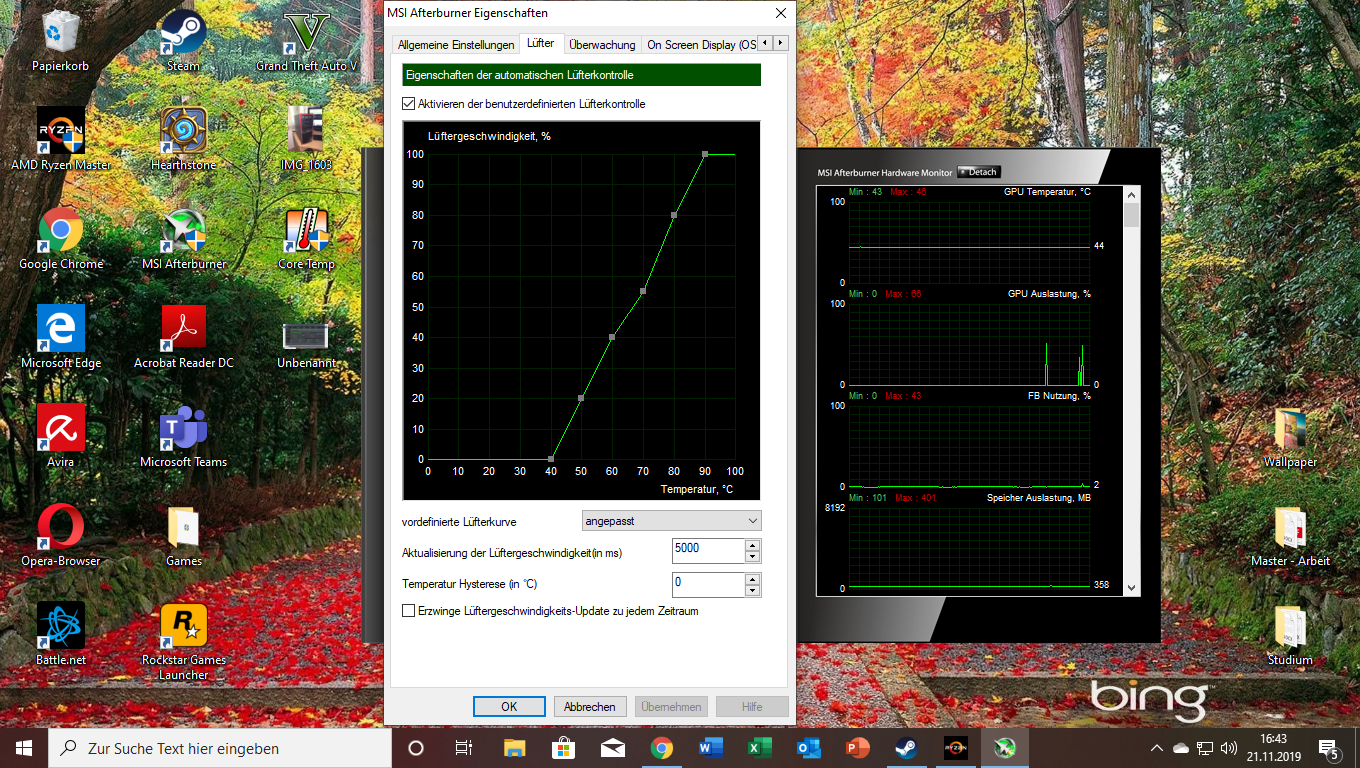Screen dimensions: 1360x768
Task: Click the Windows search box
Action: pyautogui.click(x=220, y=747)
